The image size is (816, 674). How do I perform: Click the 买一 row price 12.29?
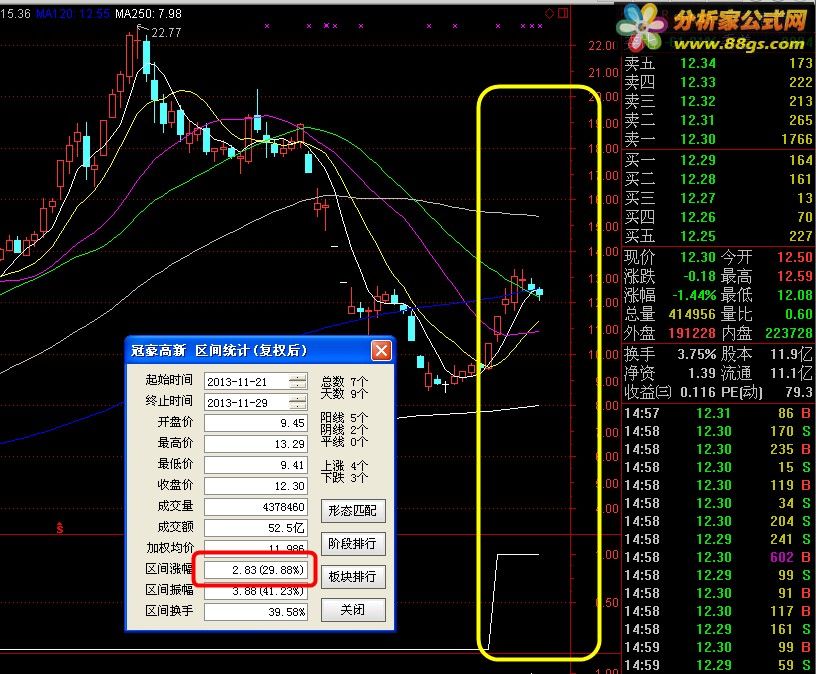[x=698, y=160]
